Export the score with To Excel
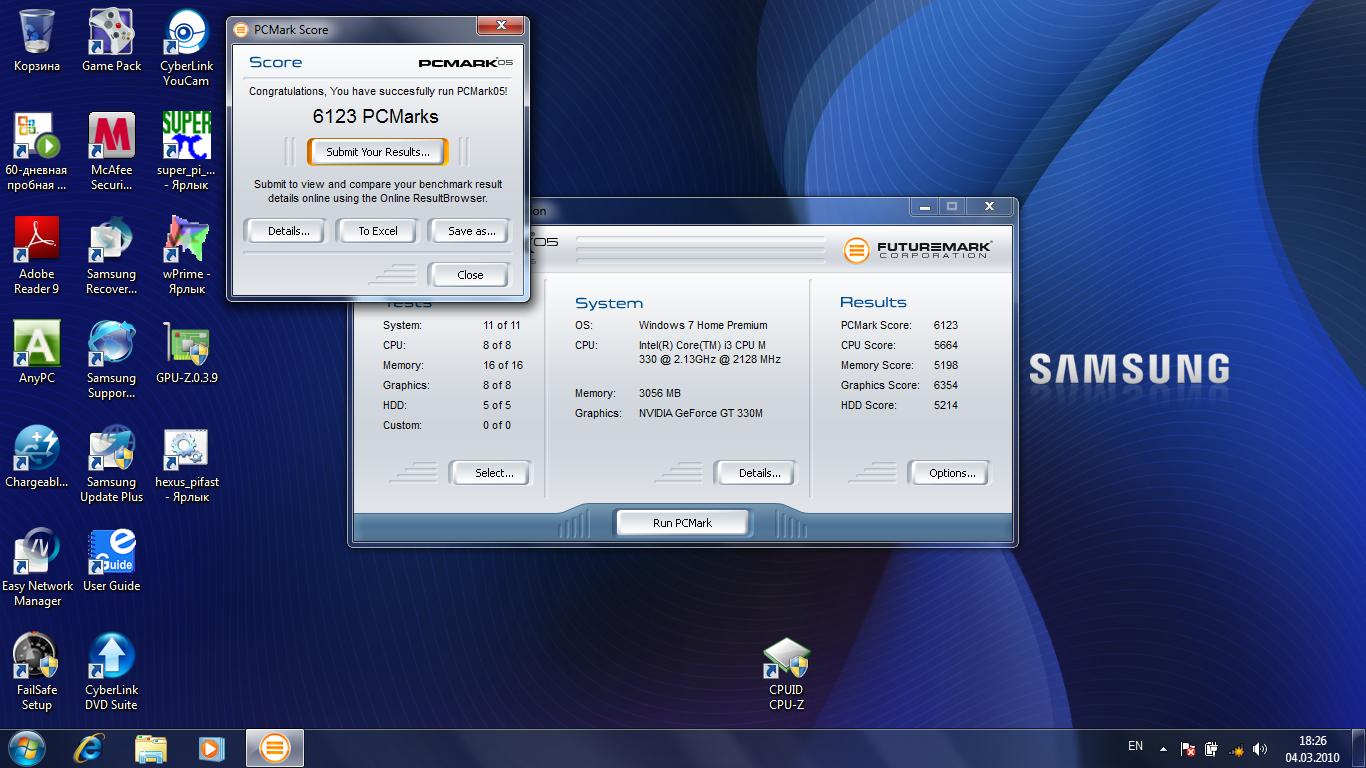1366x768 pixels. point(378,231)
